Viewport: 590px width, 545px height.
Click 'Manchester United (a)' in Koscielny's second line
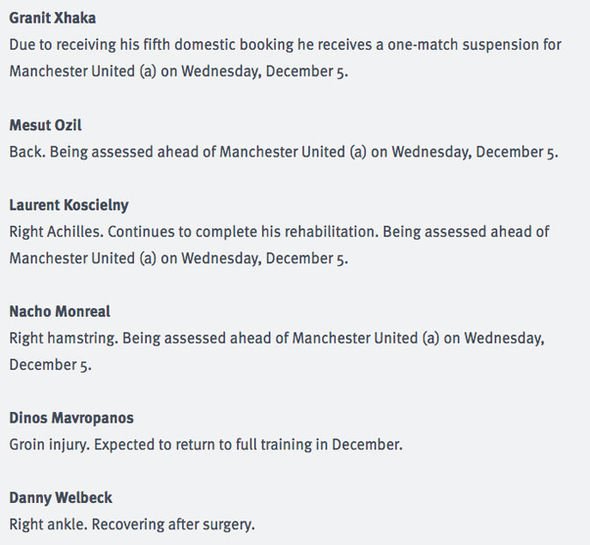83,259
